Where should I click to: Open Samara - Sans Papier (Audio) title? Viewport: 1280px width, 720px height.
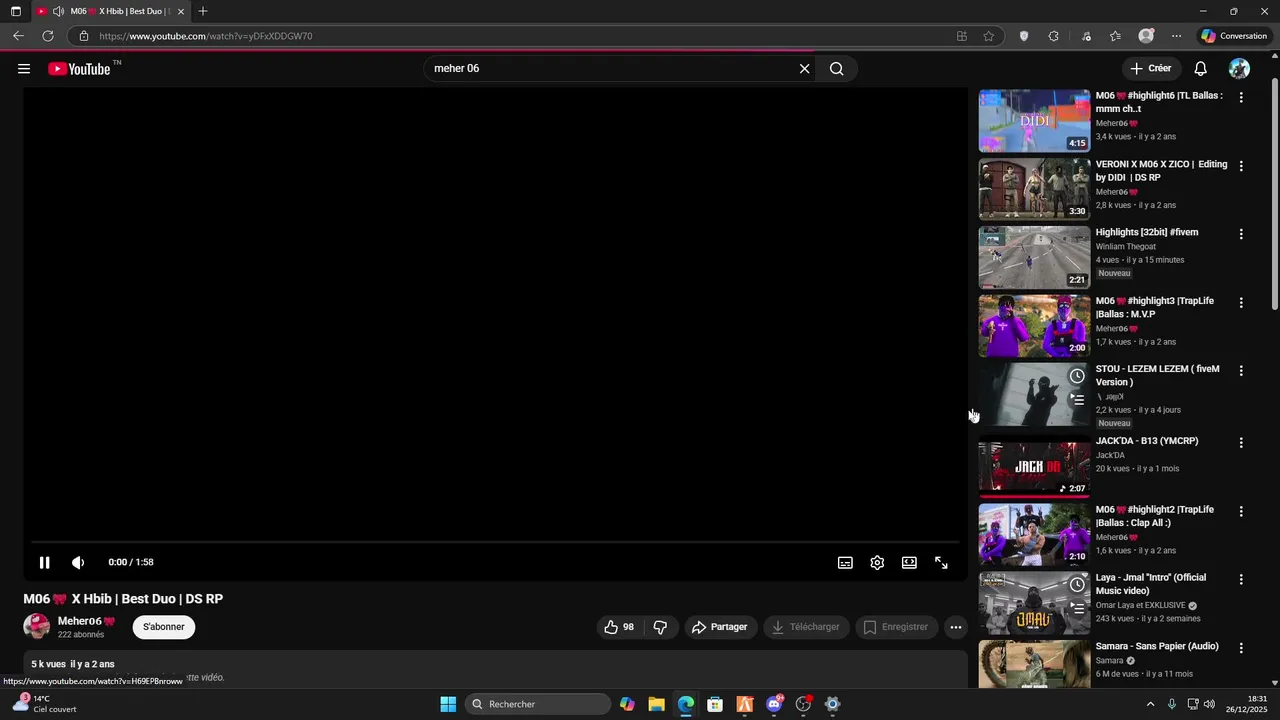[x=1157, y=646]
